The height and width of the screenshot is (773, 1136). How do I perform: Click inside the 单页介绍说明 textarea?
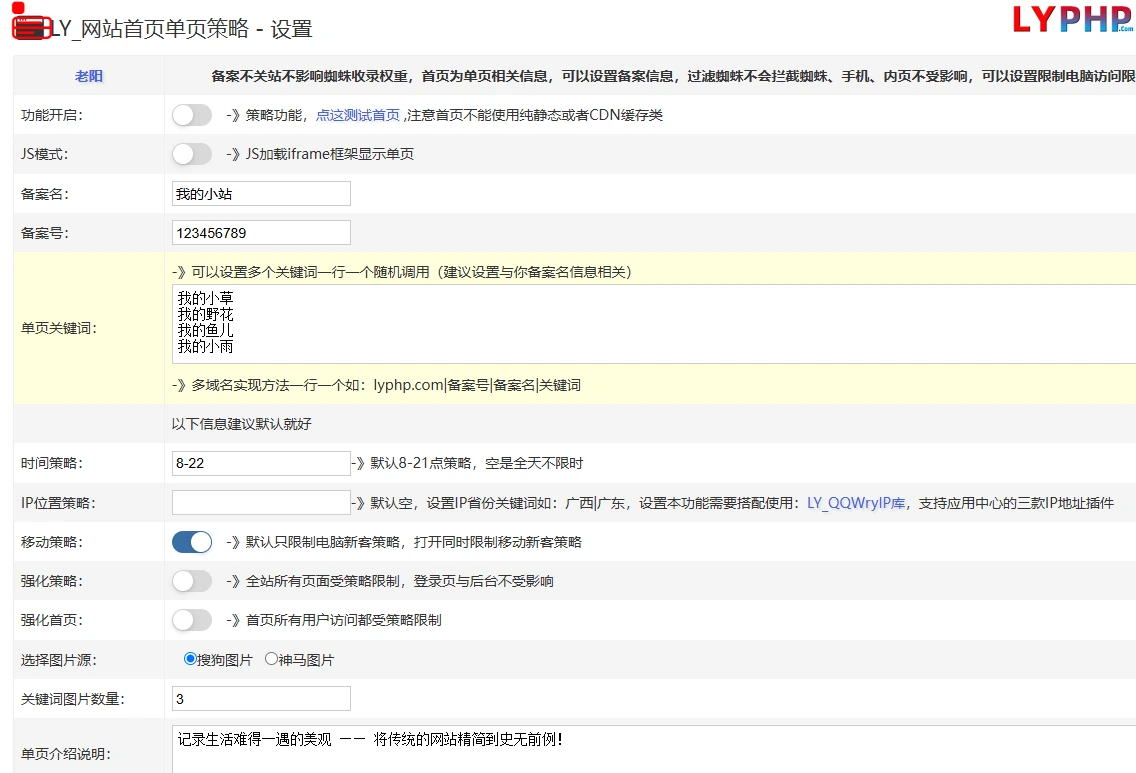coord(653,749)
